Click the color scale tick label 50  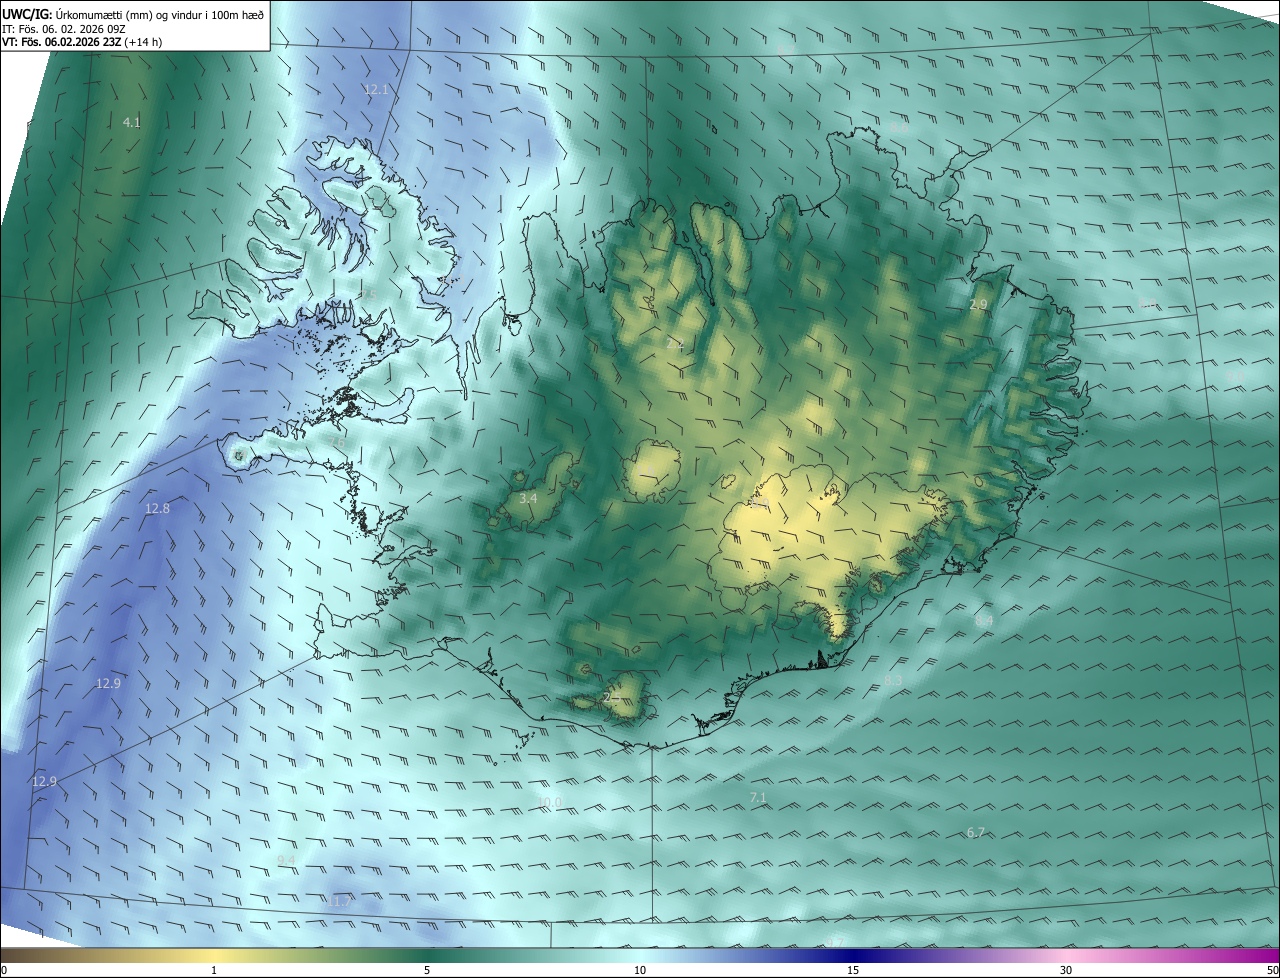1272,970
